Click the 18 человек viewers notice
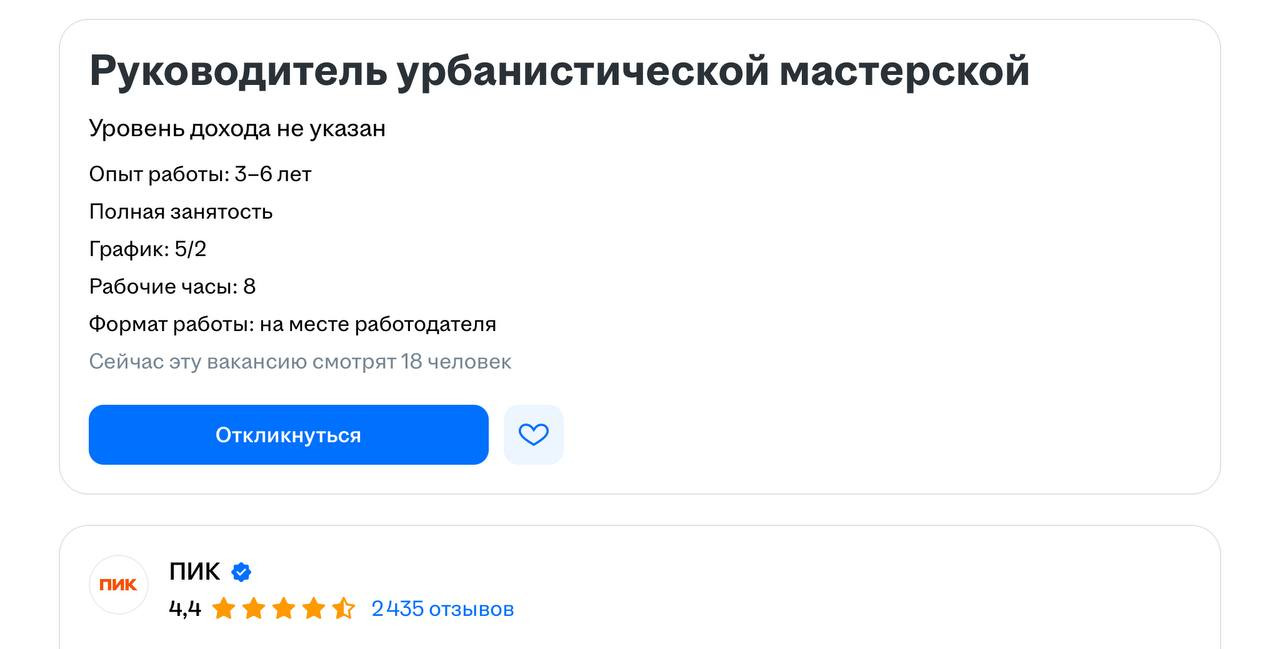 [300, 361]
